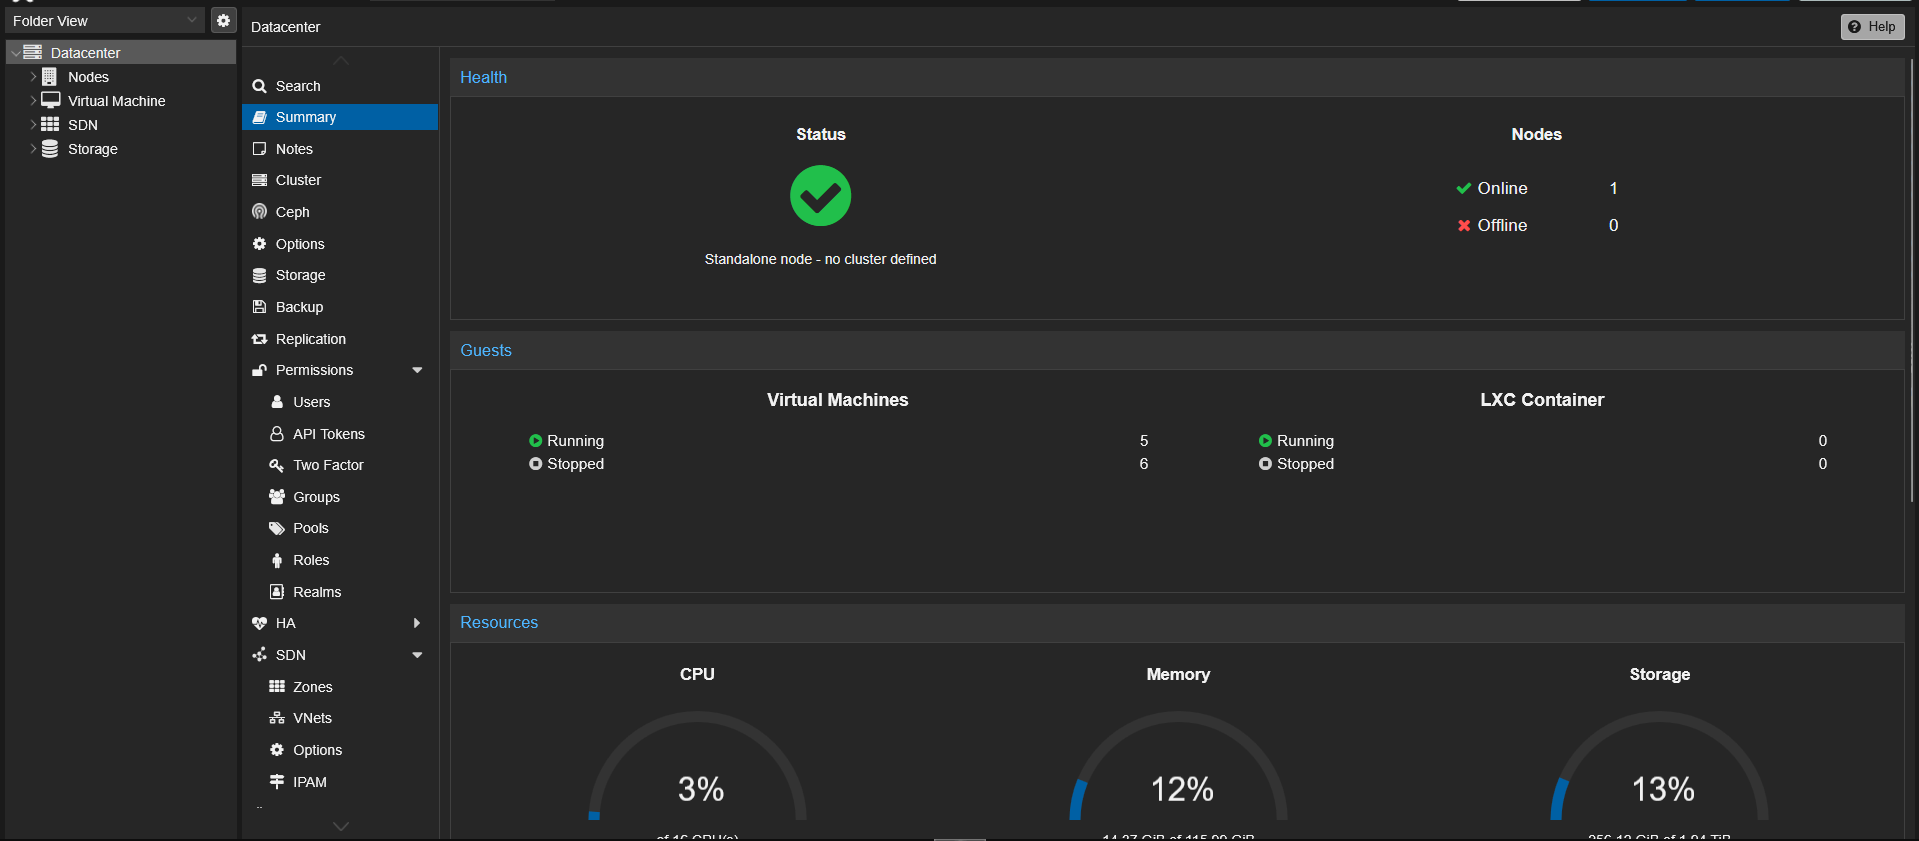The width and height of the screenshot is (1919, 841).
Task: Click the SDN network icon in side menu
Action: coord(259,655)
